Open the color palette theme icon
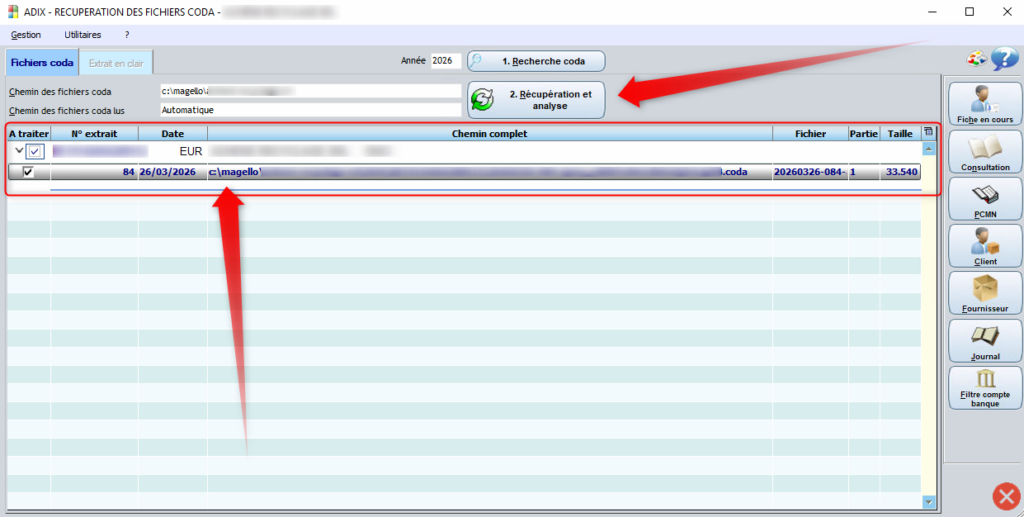1024x517 pixels. coord(976,60)
